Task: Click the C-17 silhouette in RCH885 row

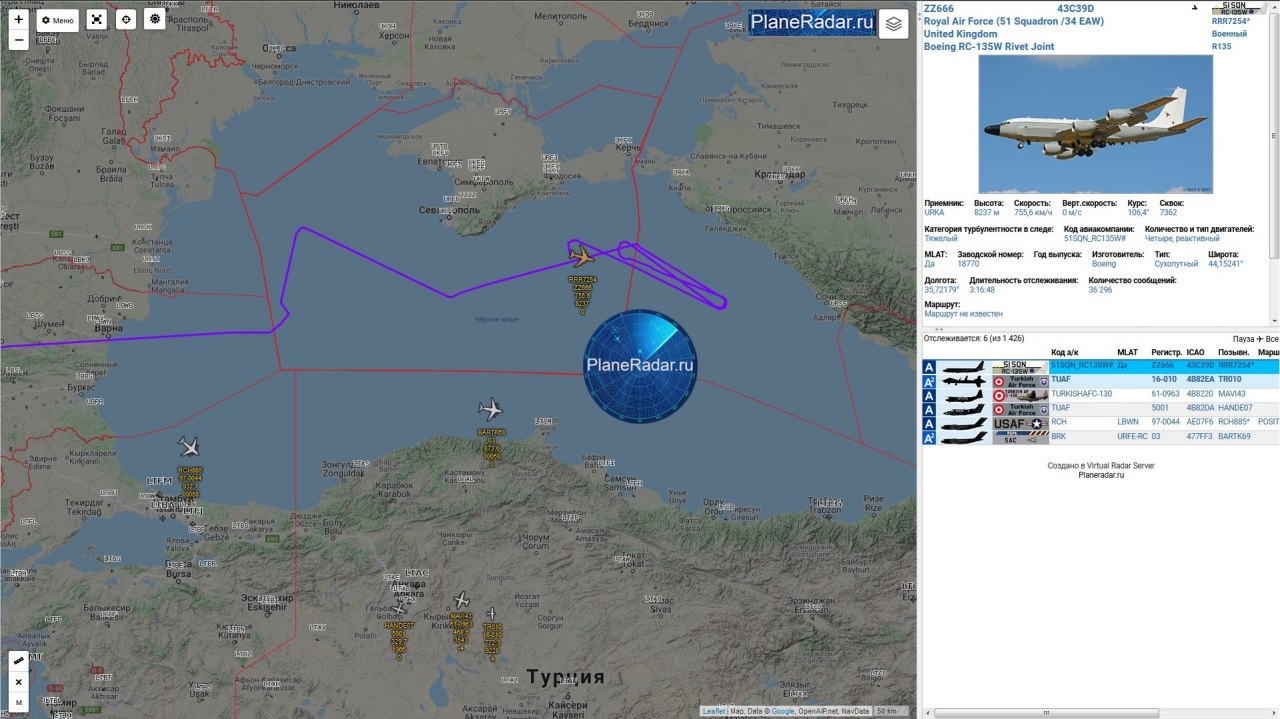Action: point(964,423)
